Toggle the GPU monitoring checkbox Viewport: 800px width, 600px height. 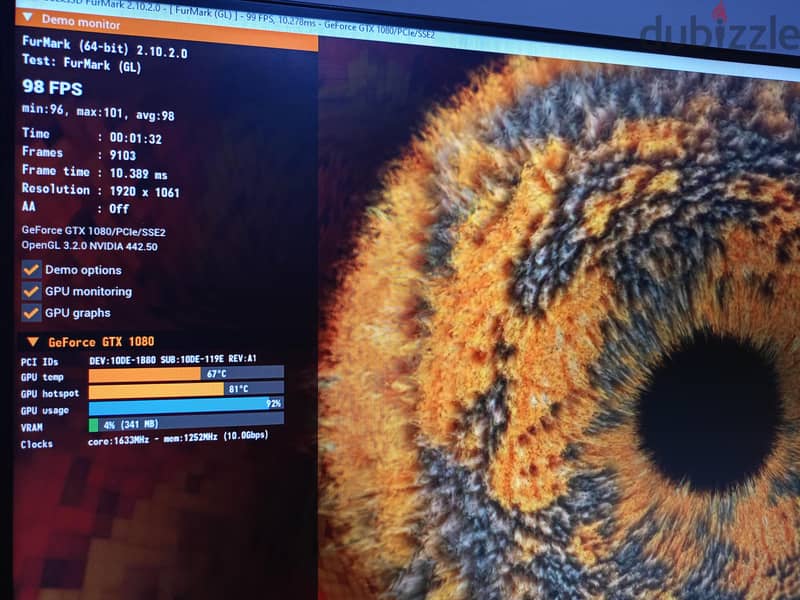(x=32, y=291)
